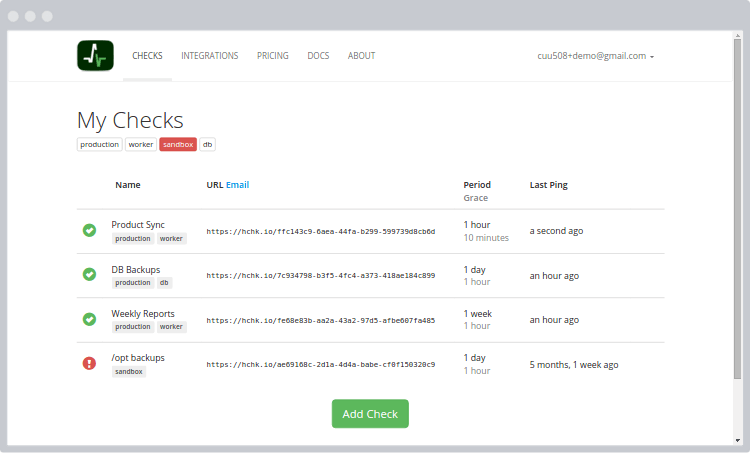This screenshot has width=750, height=453.
Task: Click green status icon for Weekly Reports
Action: click(x=89, y=319)
